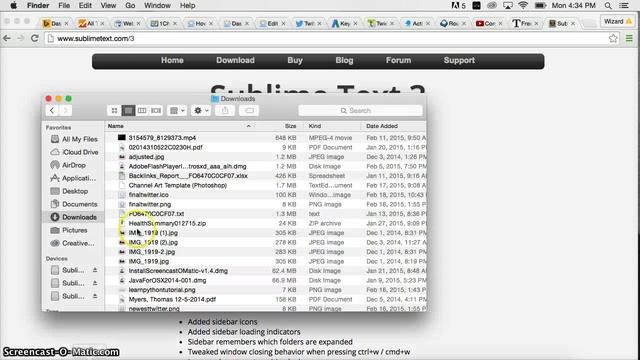
Task: Open iCloud Drive in sidebar
Action: click(x=74, y=152)
